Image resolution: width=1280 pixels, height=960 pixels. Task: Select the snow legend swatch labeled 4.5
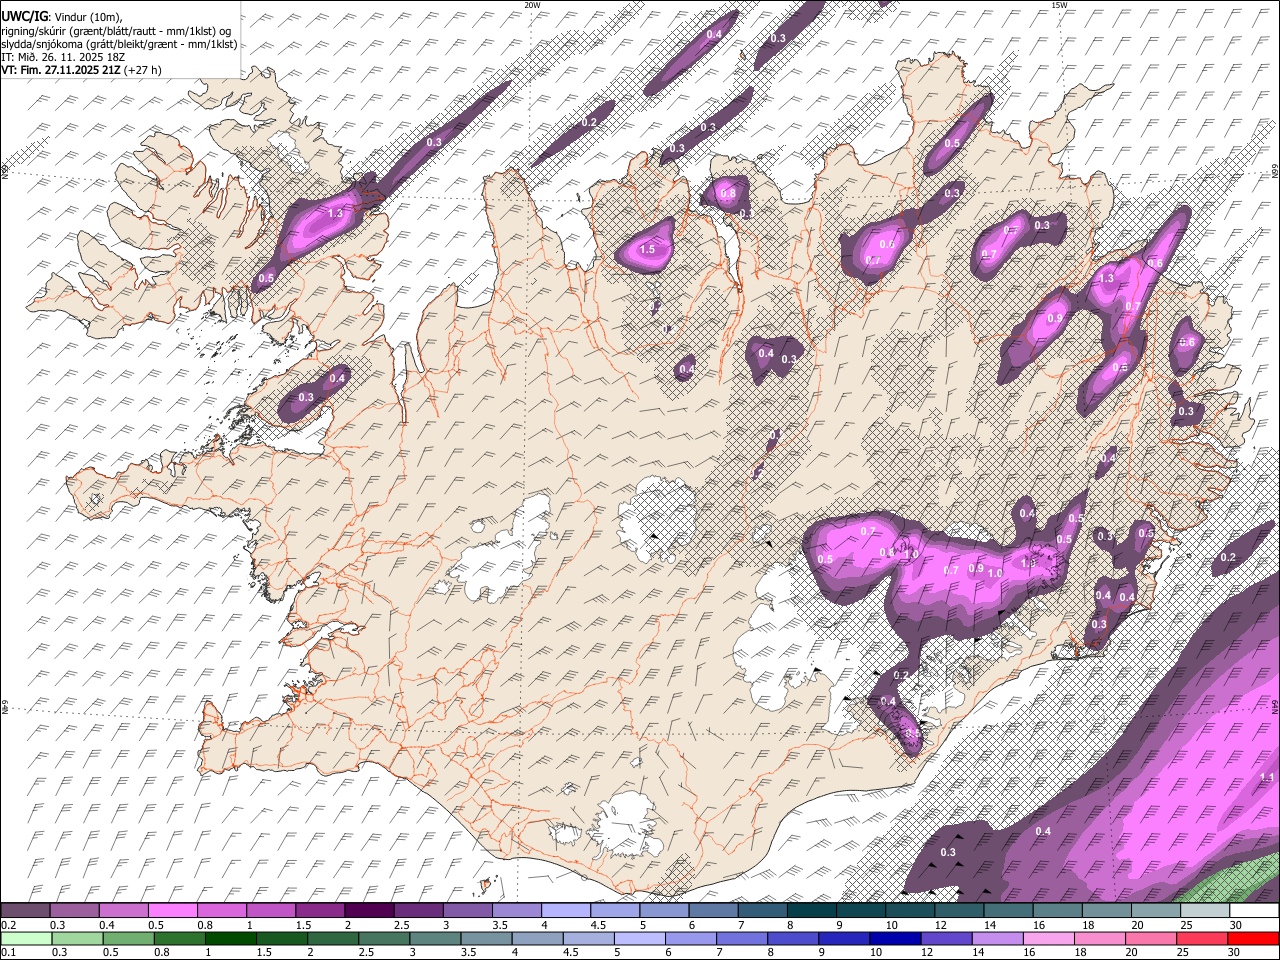pos(614,911)
